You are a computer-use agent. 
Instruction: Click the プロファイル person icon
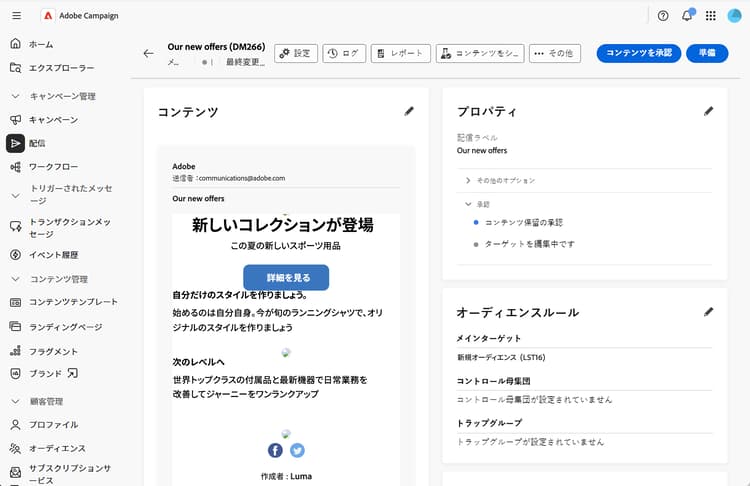point(15,425)
